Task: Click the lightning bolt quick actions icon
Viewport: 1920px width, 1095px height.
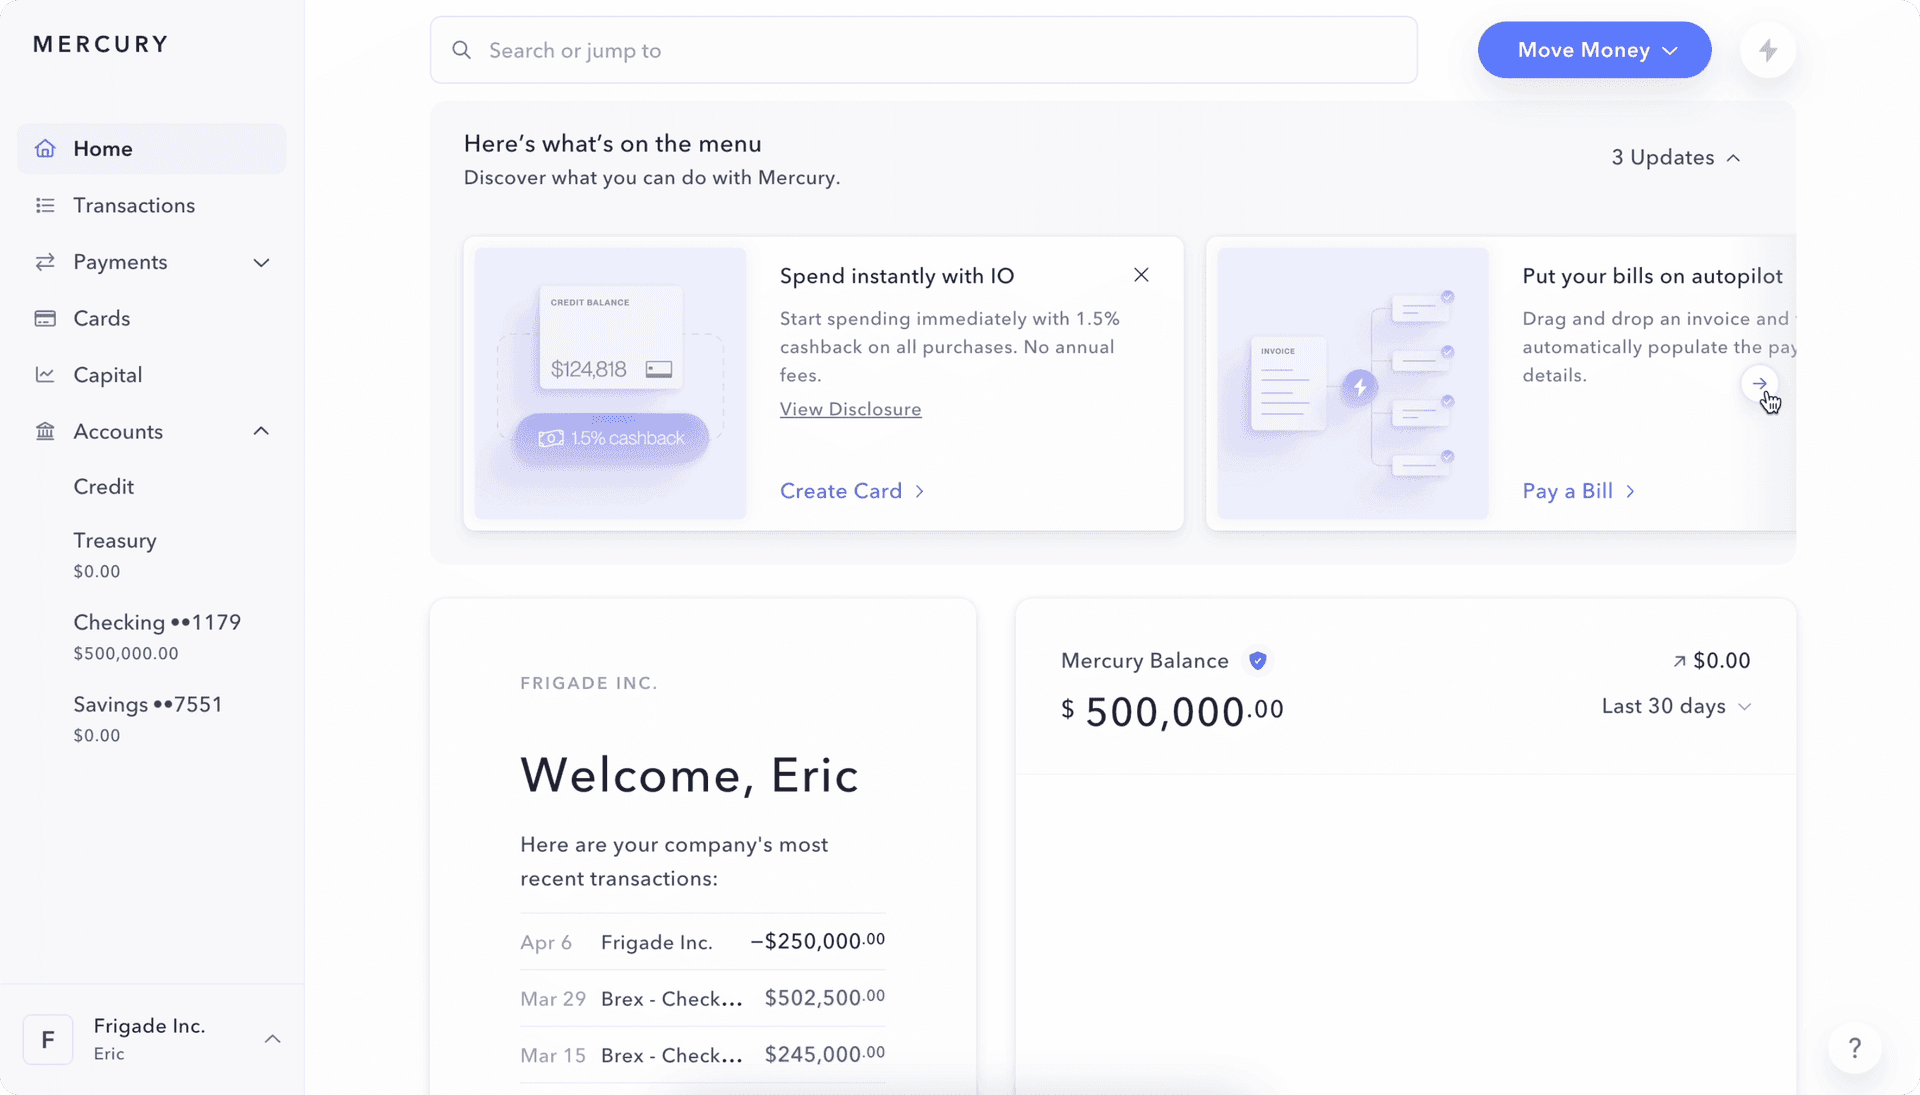Action: [1766, 50]
